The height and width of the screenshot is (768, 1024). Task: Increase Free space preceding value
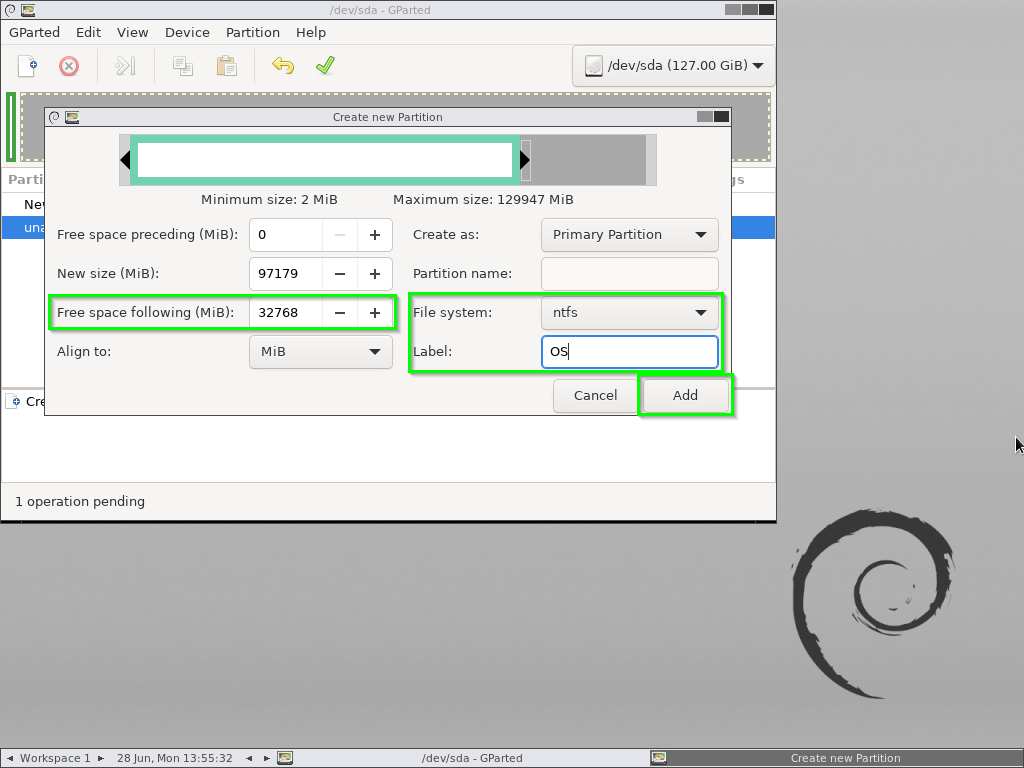375,235
